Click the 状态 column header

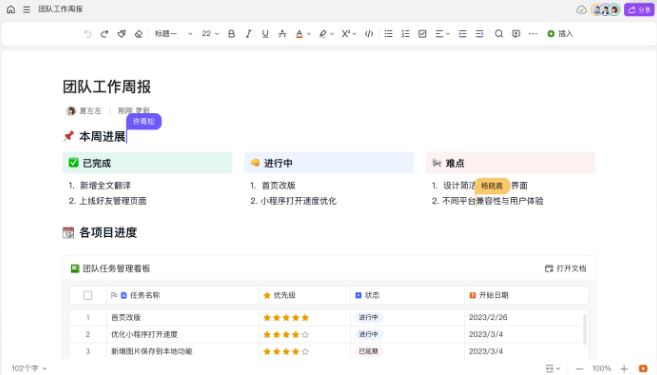coord(407,295)
